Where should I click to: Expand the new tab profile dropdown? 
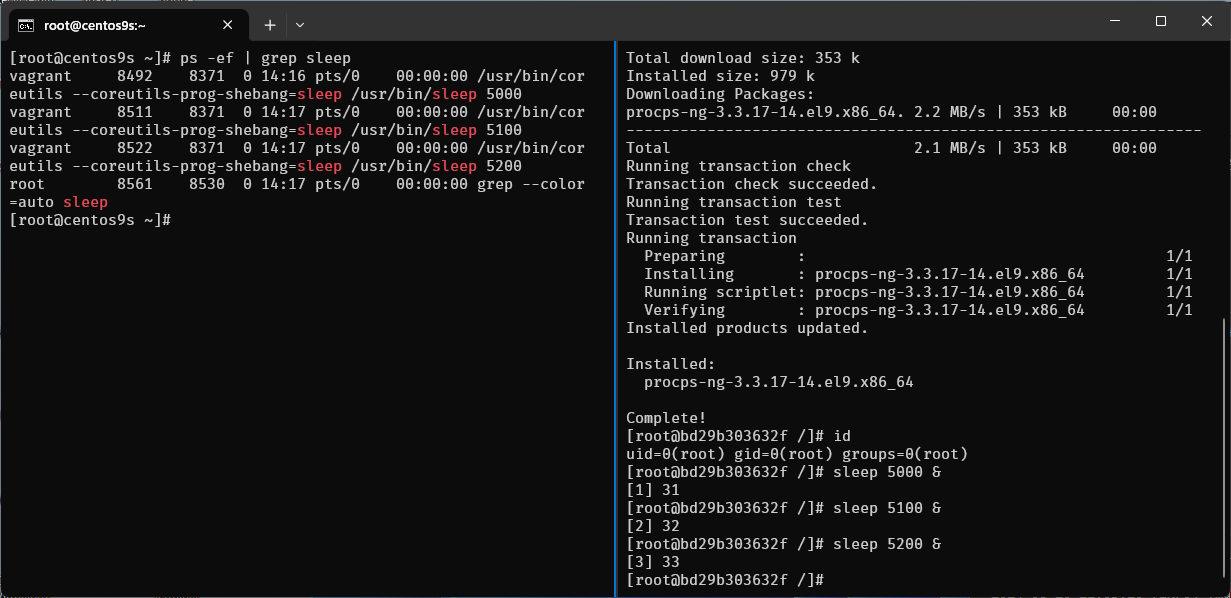coord(300,25)
